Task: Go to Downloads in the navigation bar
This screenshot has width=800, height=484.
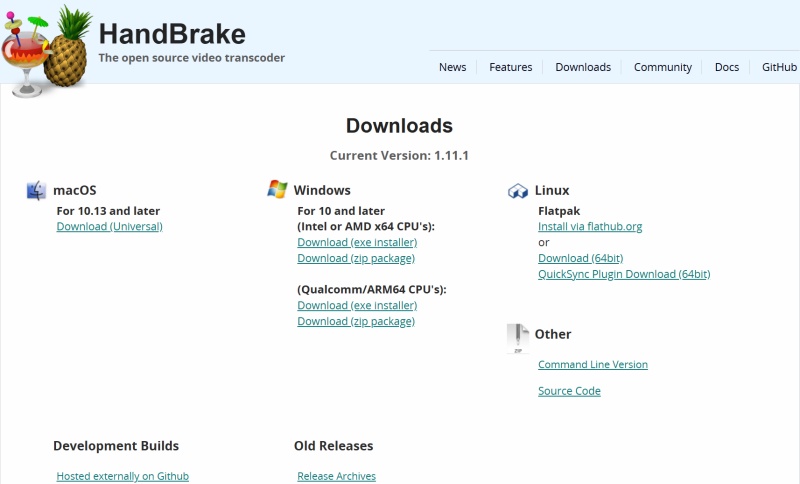Action: (583, 67)
